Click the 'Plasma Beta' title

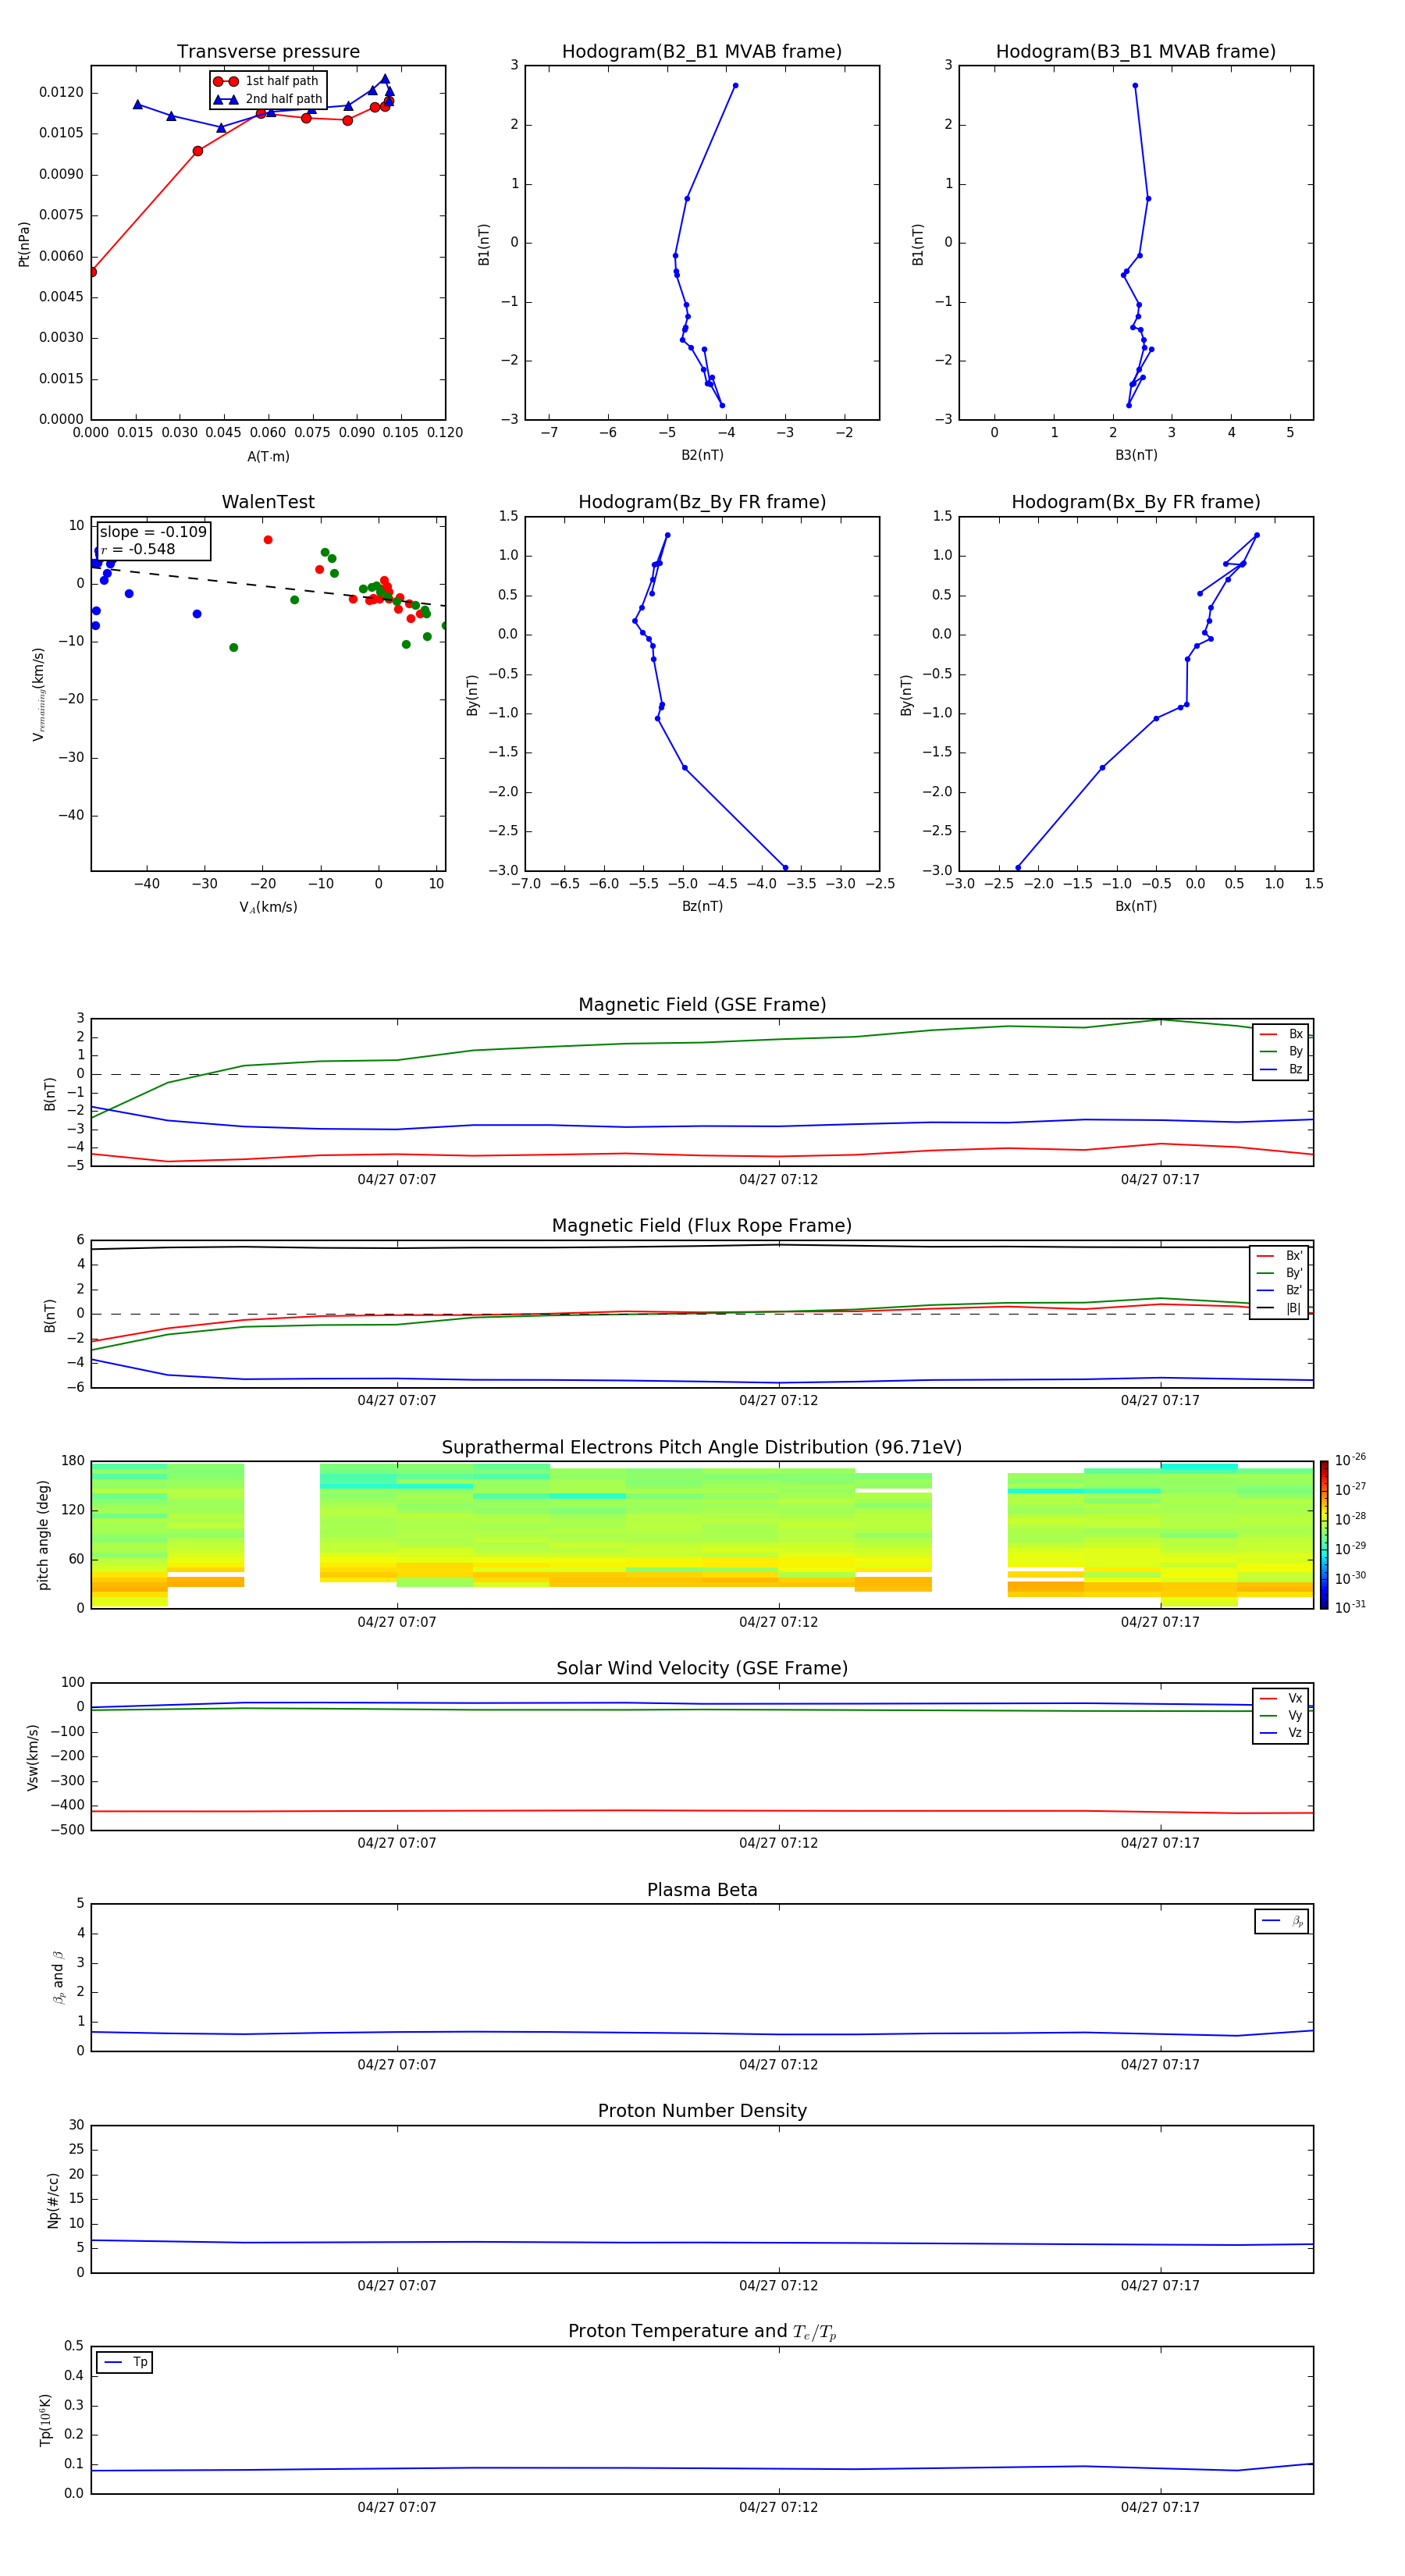click(x=702, y=1890)
